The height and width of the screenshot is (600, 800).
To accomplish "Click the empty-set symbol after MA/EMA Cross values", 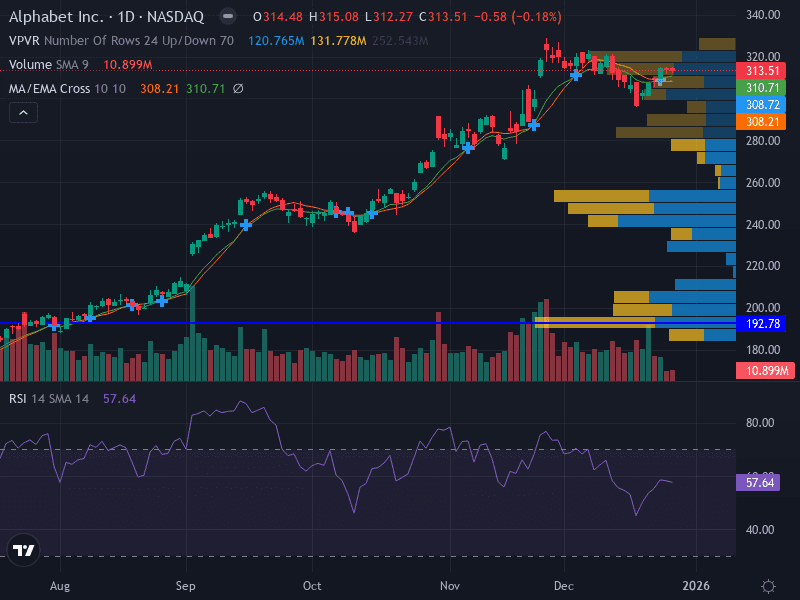I will click(238, 89).
